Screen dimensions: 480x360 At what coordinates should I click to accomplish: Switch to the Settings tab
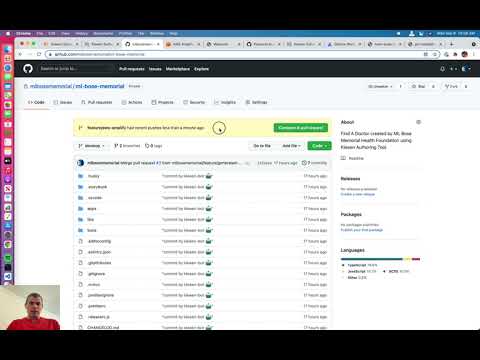click(256, 102)
